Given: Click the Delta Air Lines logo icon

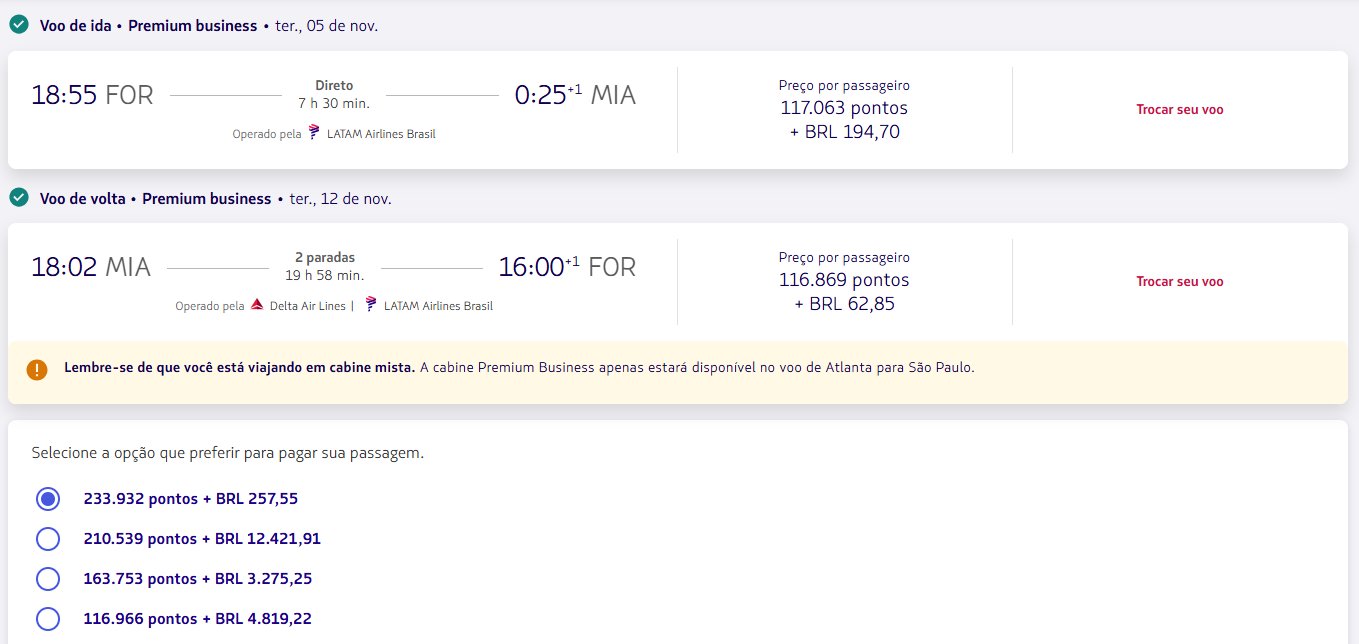Looking at the screenshot, I should click(x=257, y=305).
